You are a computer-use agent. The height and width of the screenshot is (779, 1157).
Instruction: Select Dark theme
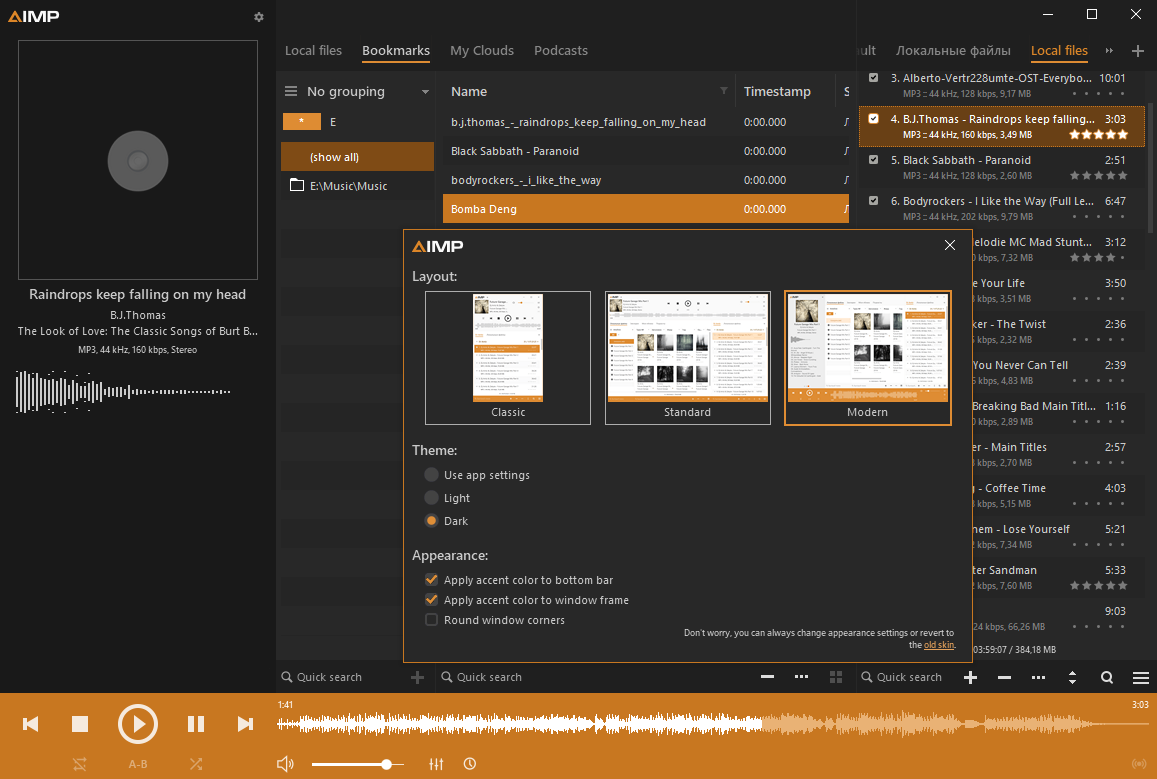[x=432, y=521]
